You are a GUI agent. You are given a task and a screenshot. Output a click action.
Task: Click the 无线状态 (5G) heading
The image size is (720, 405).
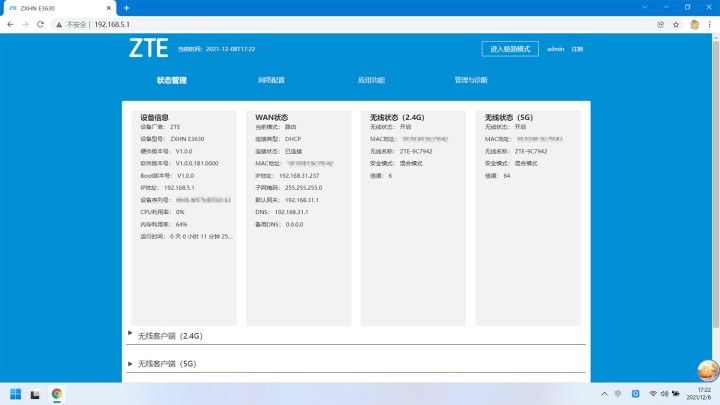point(509,118)
